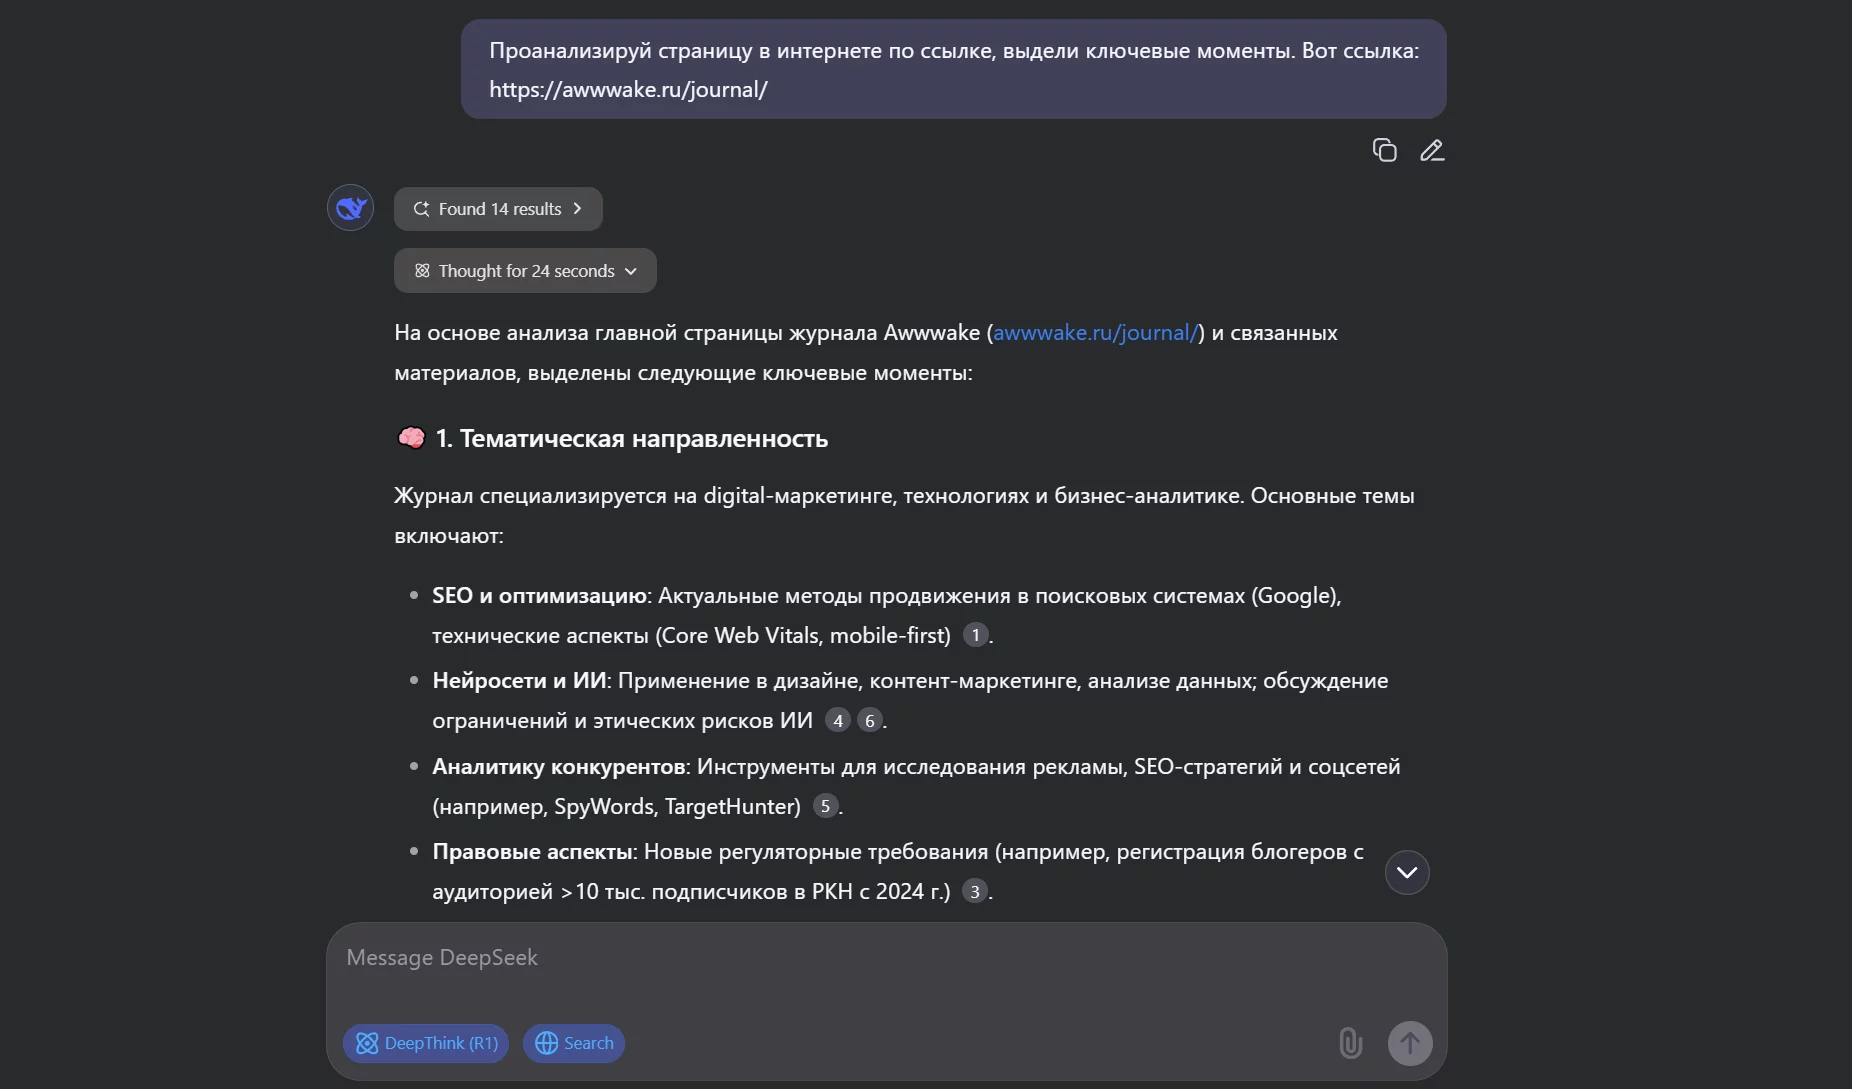
Task: Attach a file with paperclip icon
Action: 1350,1043
